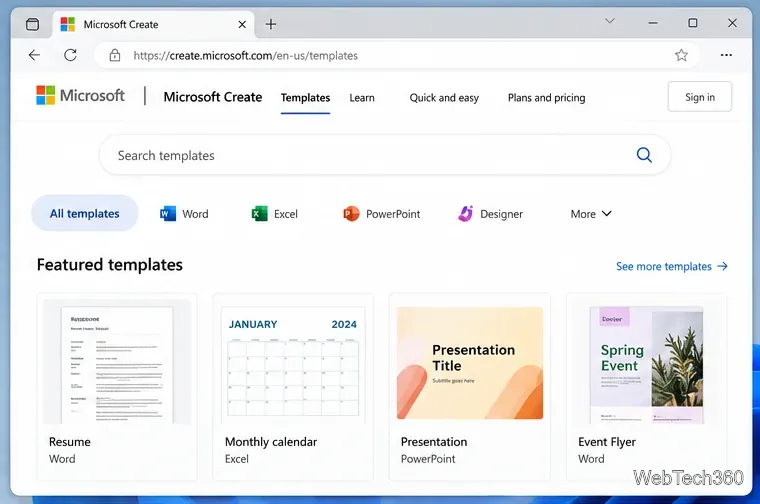Click PowerPoint label under Presentation card
The image size is (760, 504).
coord(428,459)
